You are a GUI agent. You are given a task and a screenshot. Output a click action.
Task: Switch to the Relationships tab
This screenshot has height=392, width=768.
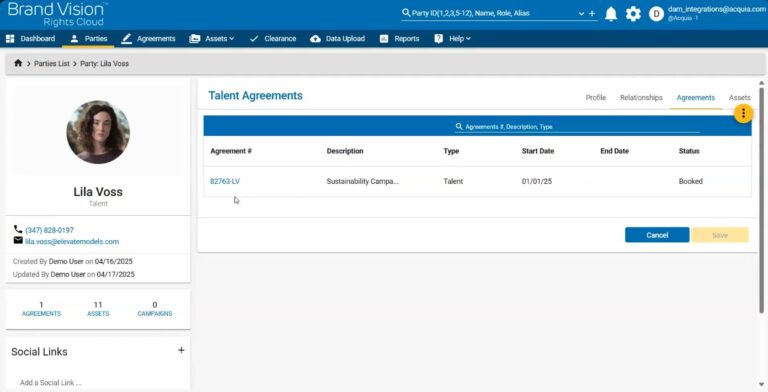pyautogui.click(x=641, y=98)
